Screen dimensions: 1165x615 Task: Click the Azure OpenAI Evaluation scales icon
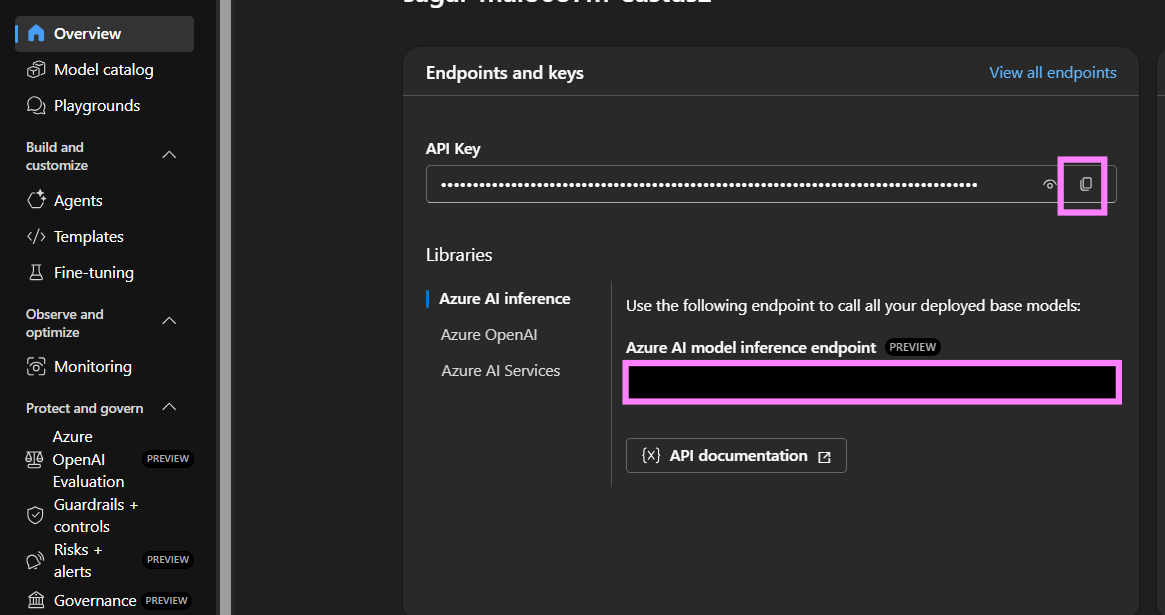pyautogui.click(x=34, y=459)
